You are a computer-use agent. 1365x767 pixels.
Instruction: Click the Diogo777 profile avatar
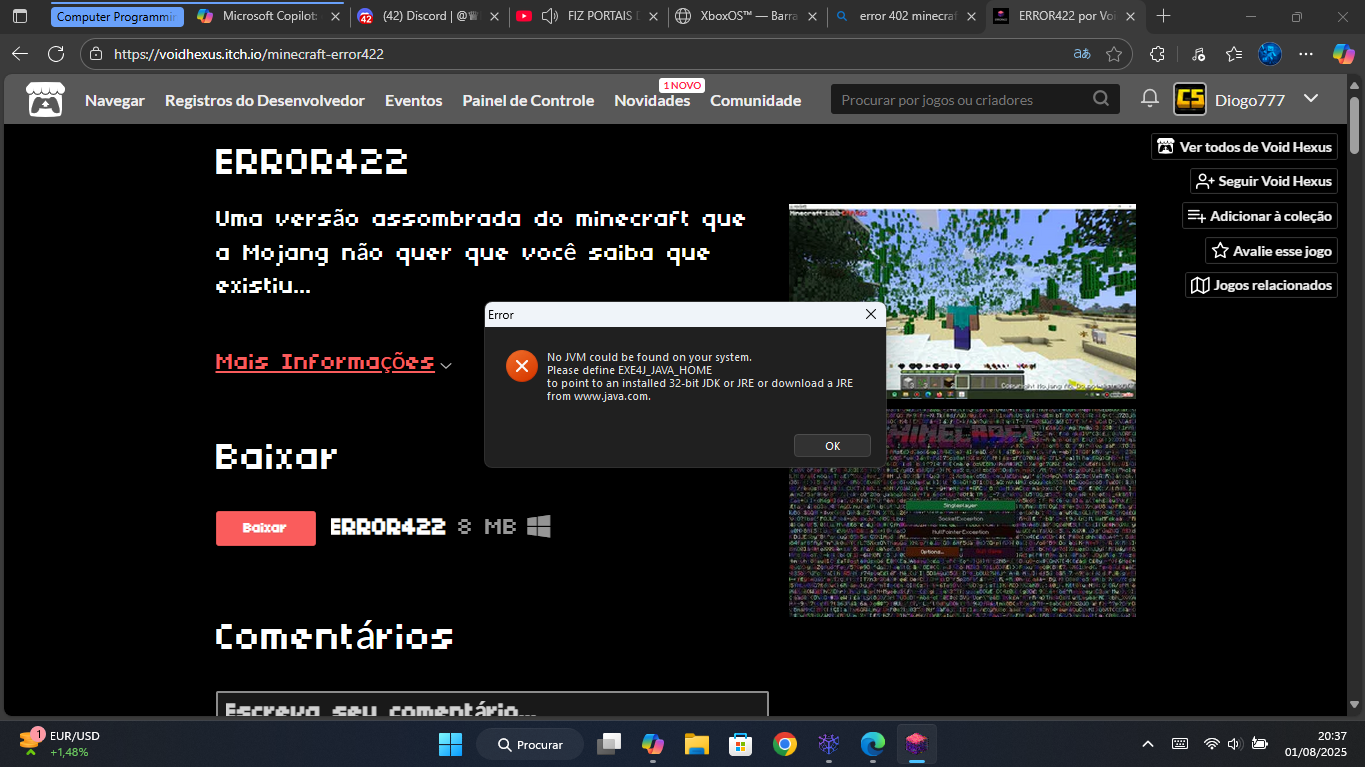tap(1190, 99)
